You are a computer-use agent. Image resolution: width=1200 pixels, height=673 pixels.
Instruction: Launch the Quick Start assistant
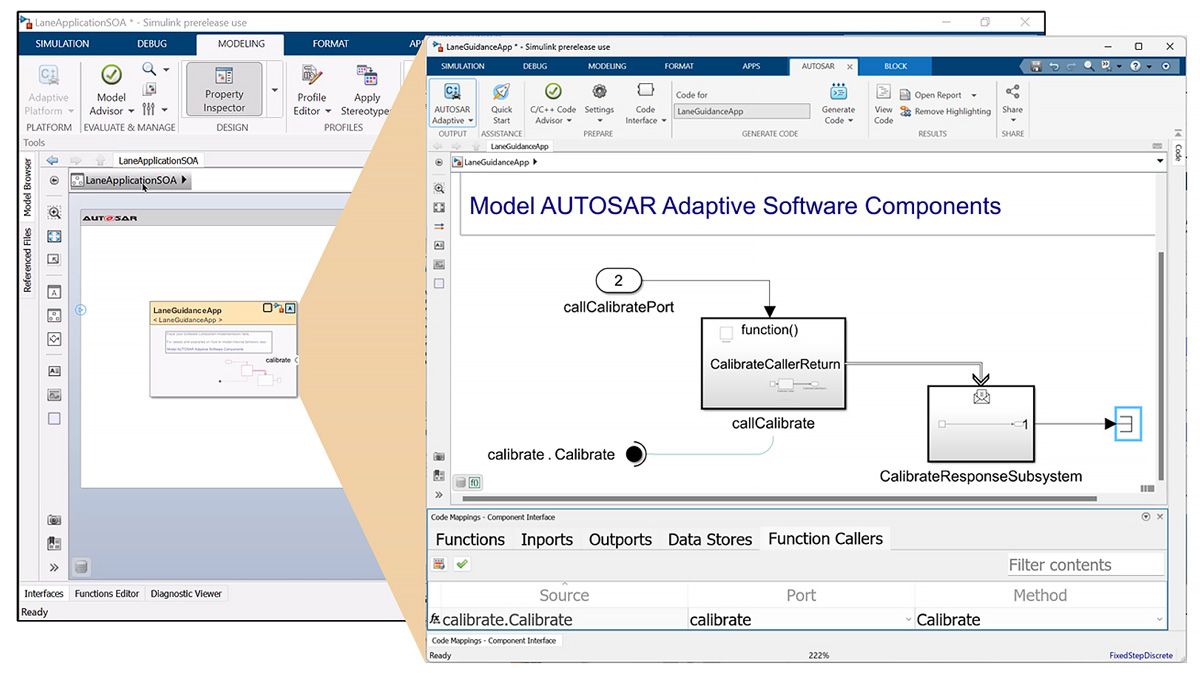[501, 103]
